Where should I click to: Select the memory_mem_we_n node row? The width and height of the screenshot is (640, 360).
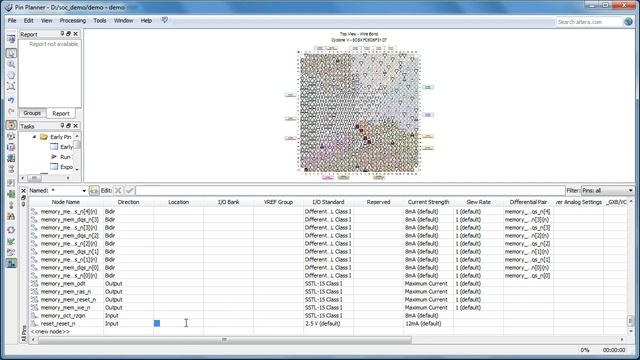point(65,308)
